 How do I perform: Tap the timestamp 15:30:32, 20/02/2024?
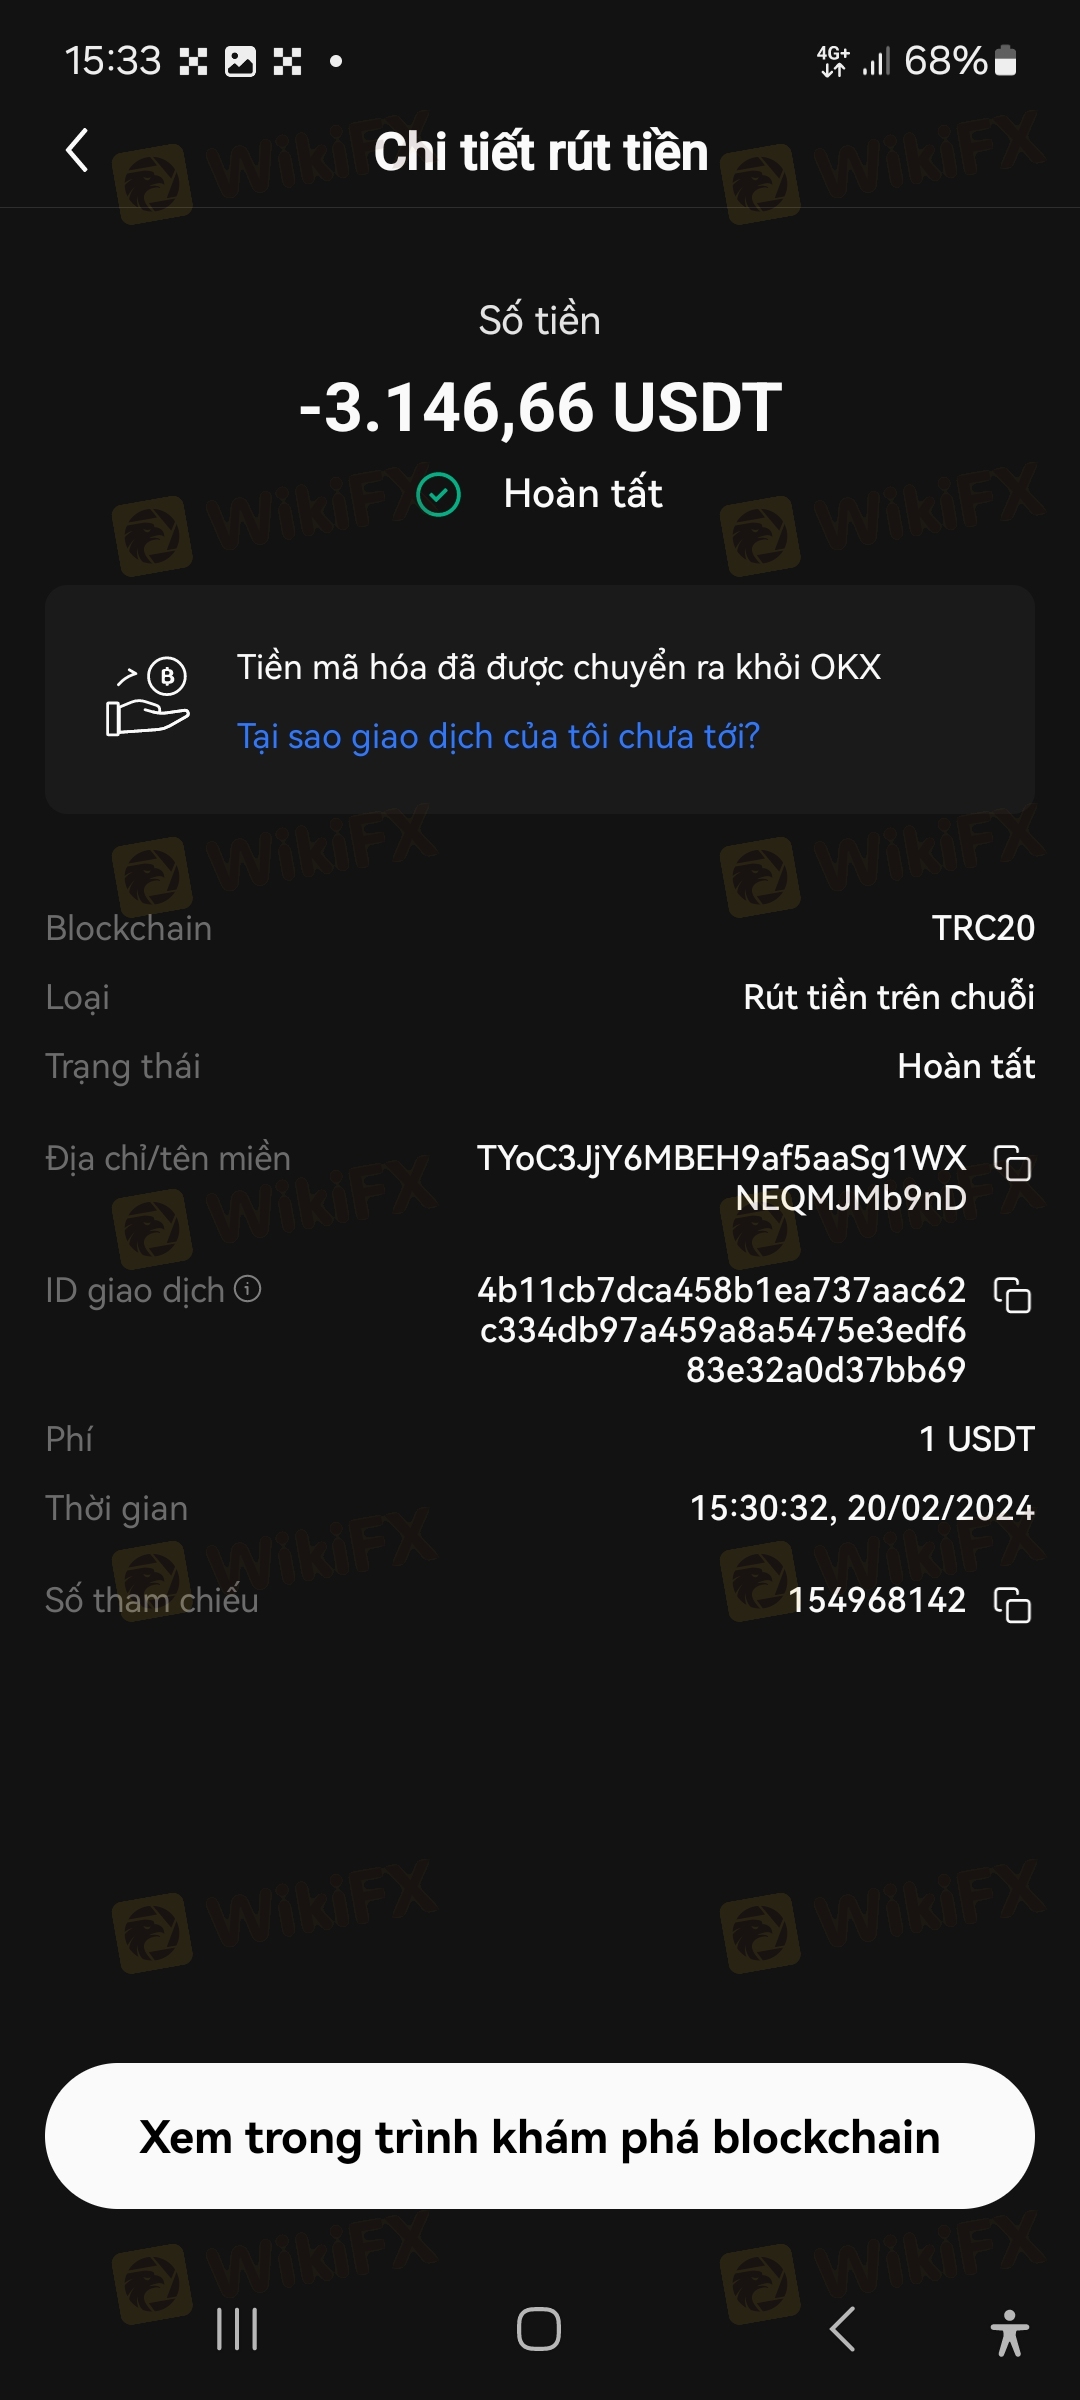[x=862, y=1508]
